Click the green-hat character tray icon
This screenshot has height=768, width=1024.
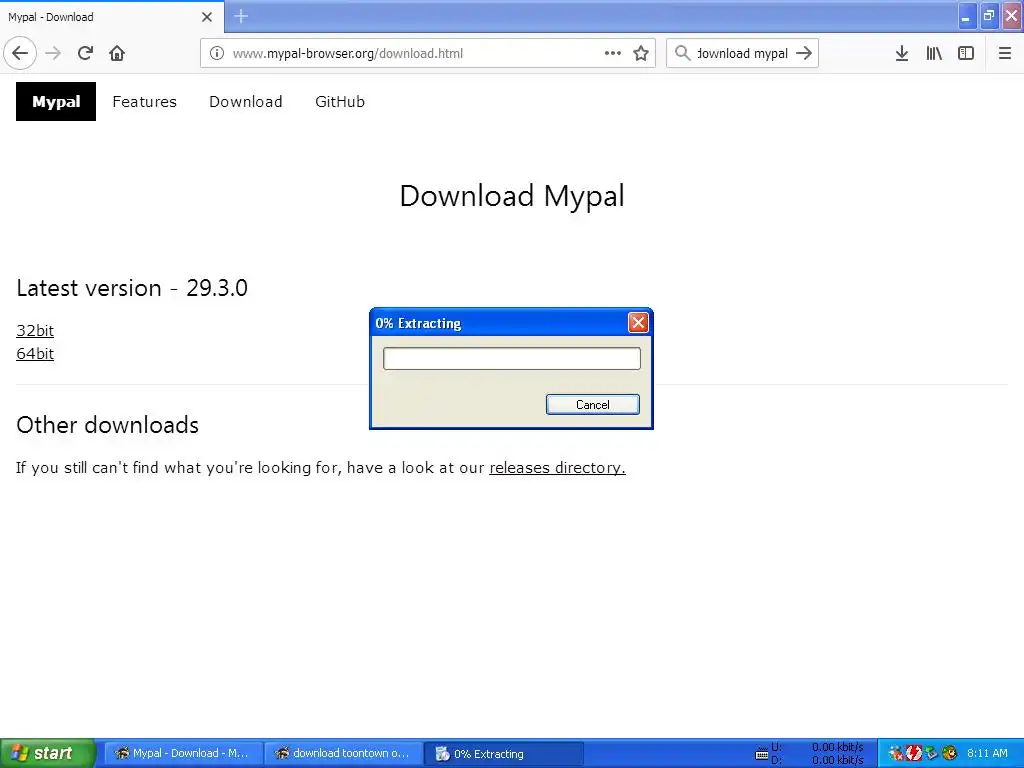950,753
